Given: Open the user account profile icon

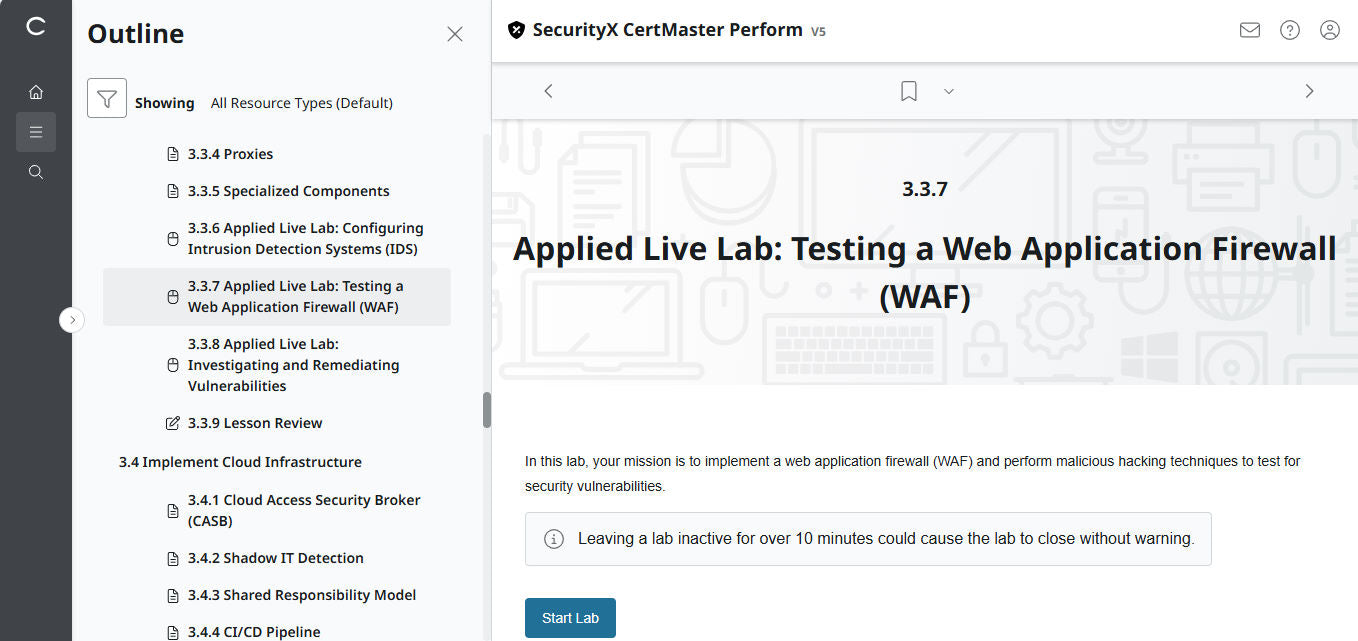Looking at the screenshot, I should click(1330, 30).
